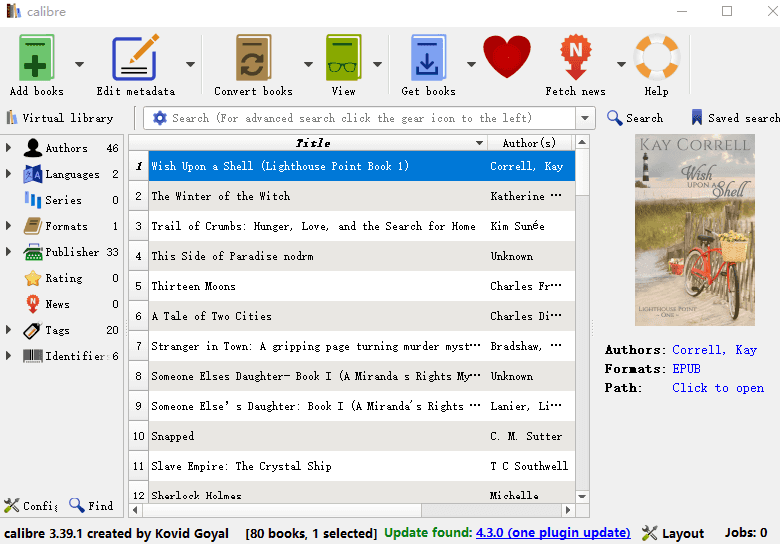Open the Edit metadata tool

pos(135,58)
